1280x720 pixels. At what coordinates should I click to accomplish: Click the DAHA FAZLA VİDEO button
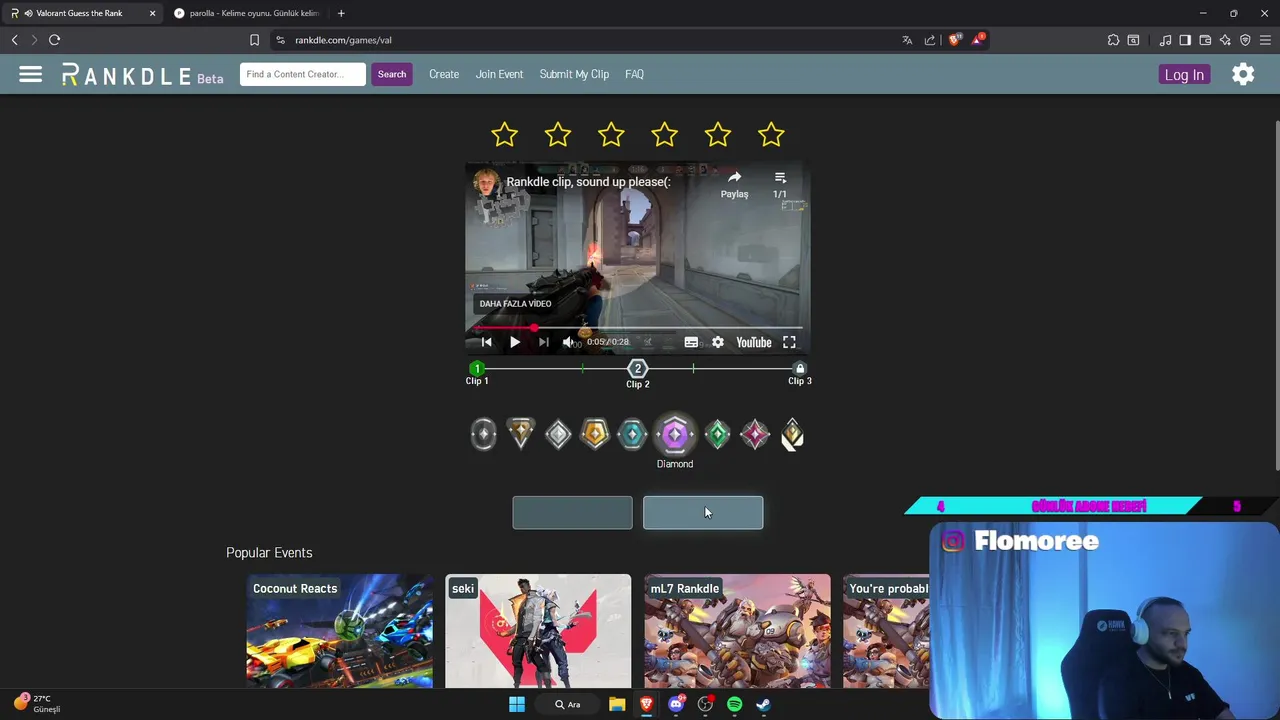515,304
